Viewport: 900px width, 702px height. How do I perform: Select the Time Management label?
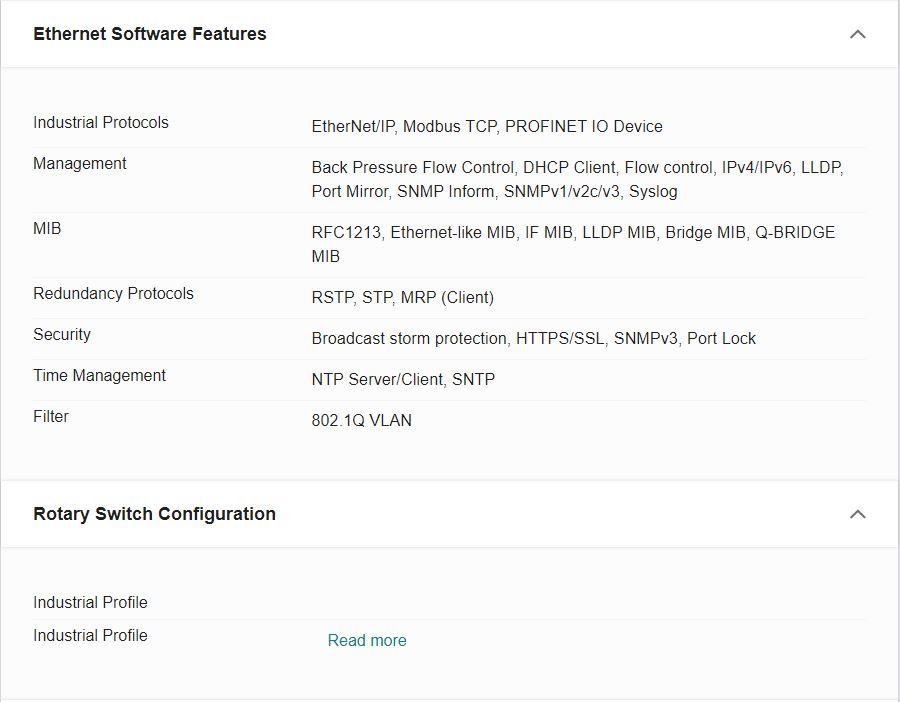99,375
